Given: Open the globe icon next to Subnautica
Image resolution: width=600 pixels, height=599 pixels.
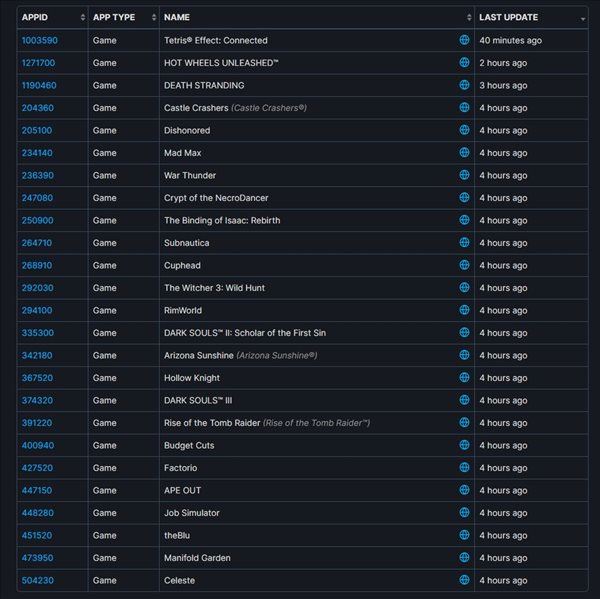Looking at the screenshot, I should (x=464, y=242).
